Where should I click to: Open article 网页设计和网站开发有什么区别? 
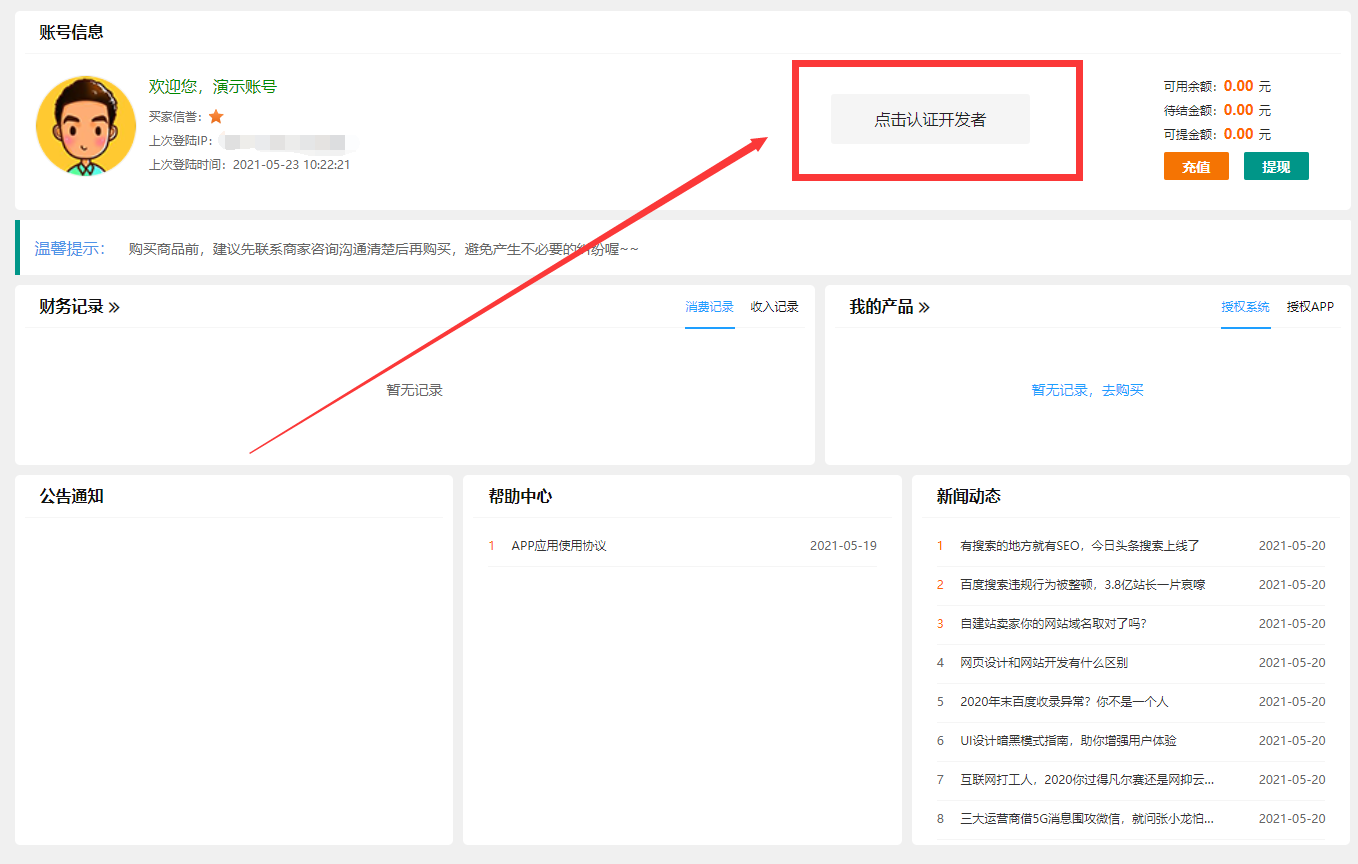pyautogui.click(x=1044, y=663)
